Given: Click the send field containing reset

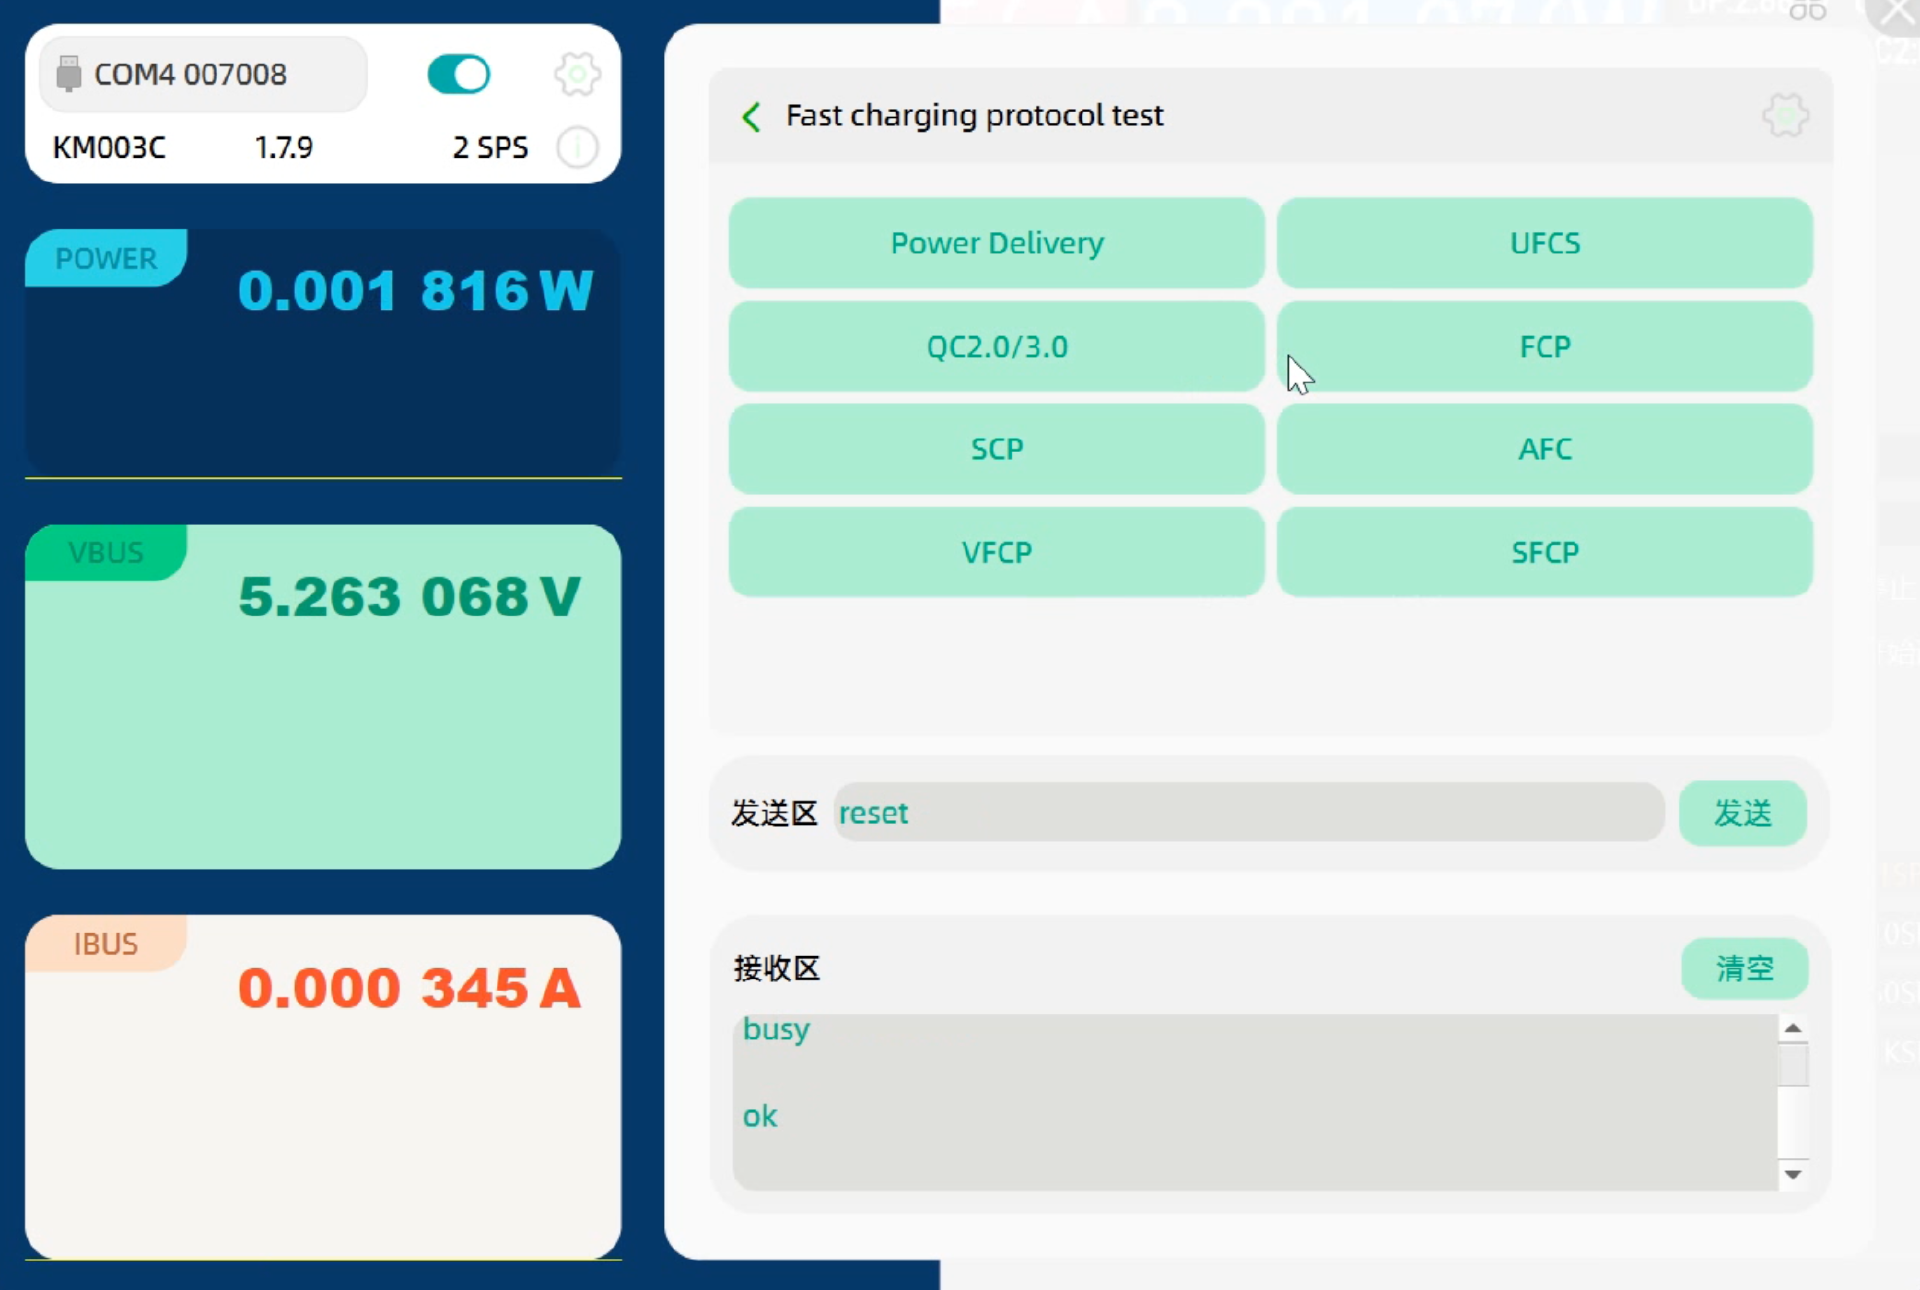Looking at the screenshot, I should point(1248,812).
